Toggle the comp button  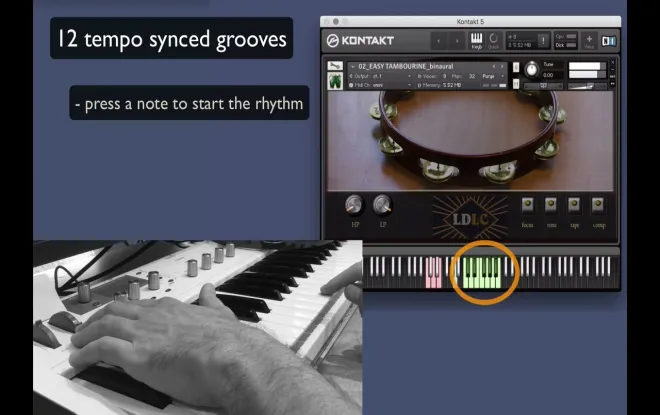click(598, 205)
